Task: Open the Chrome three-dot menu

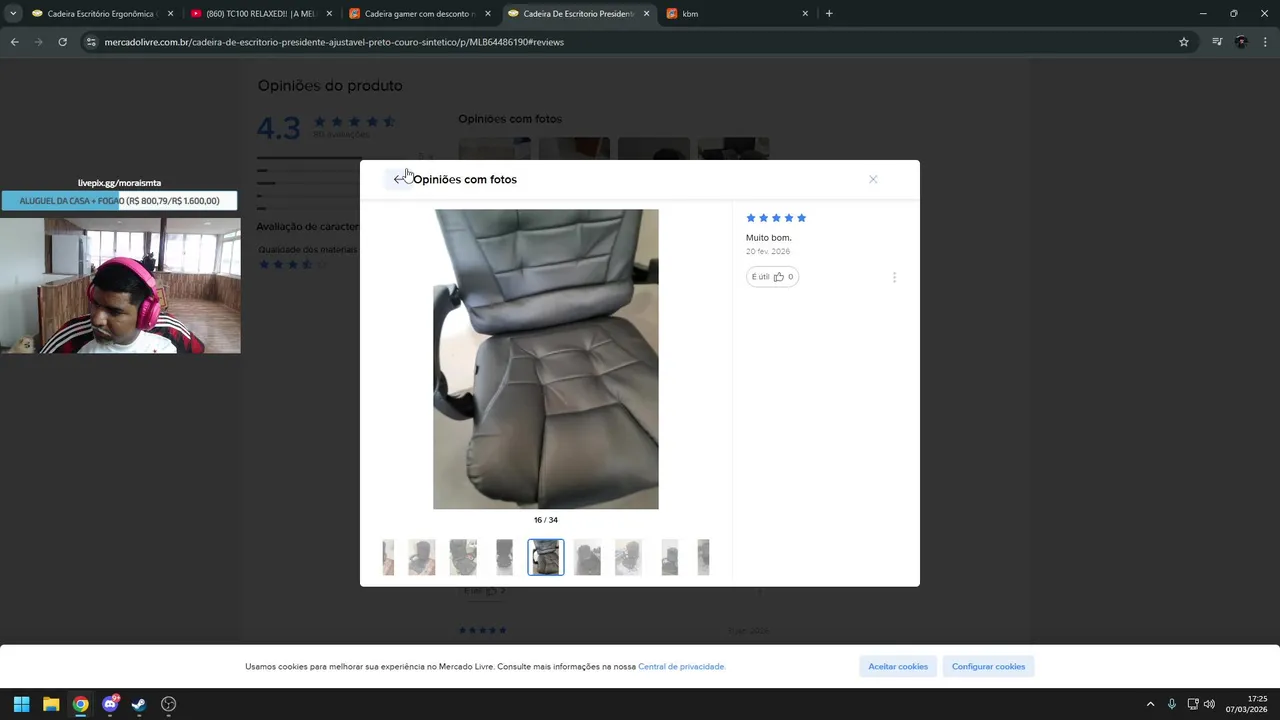Action: [x=1266, y=42]
